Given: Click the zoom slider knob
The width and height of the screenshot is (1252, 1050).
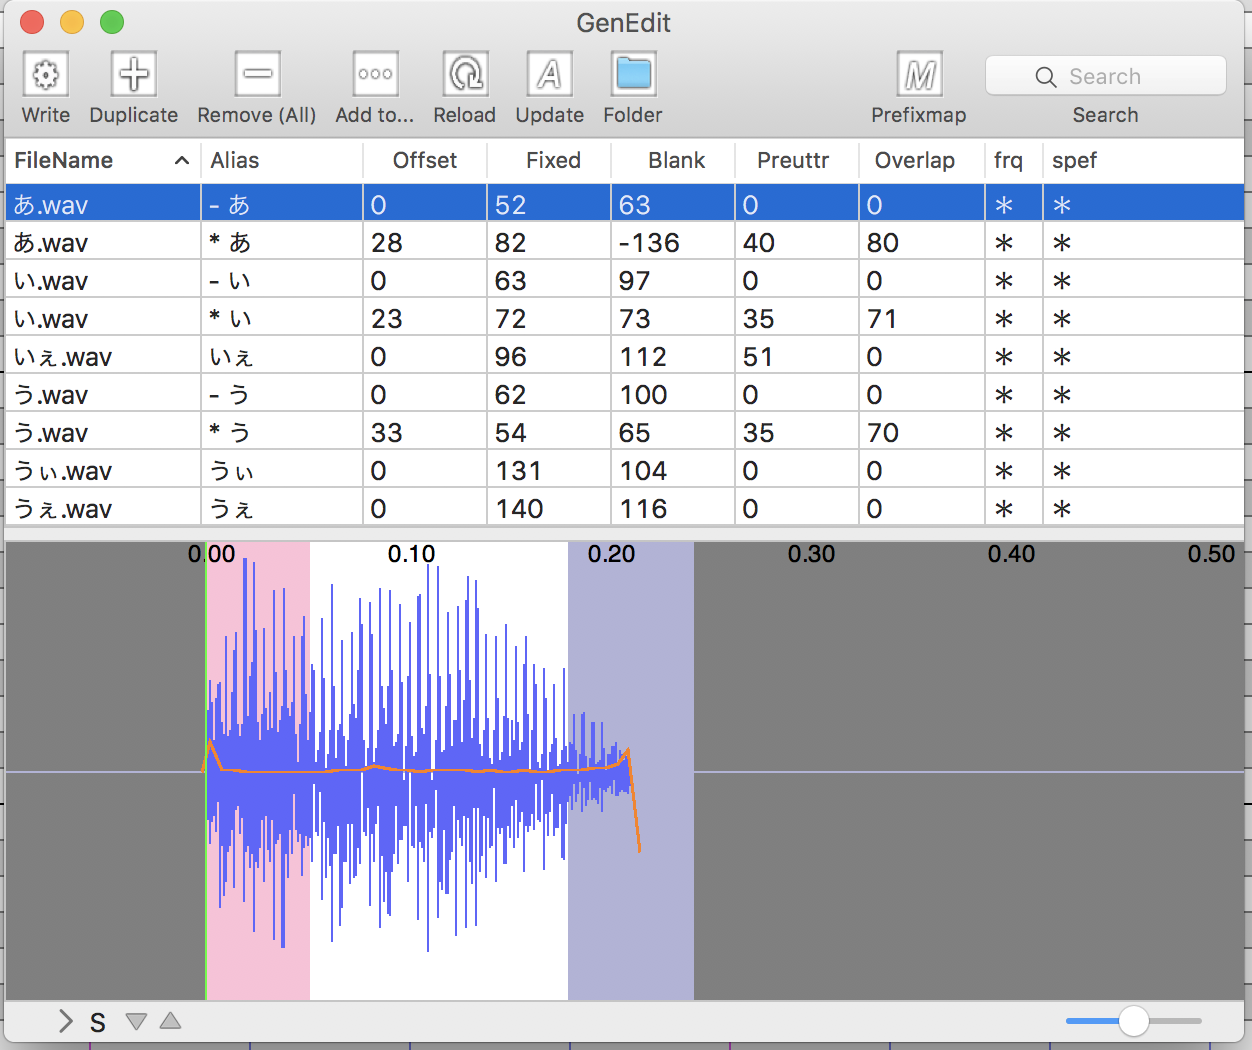Looking at the screenshot, I should point(1134,1021).
